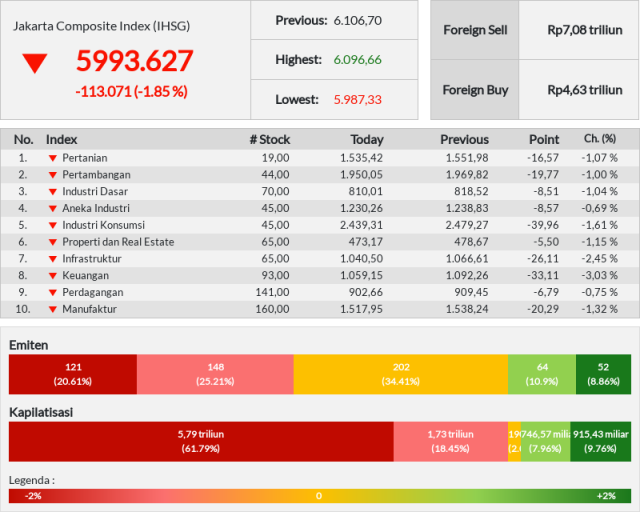Click the Highest value 6.096,66
Screen dimensions: 640x528
358,60
